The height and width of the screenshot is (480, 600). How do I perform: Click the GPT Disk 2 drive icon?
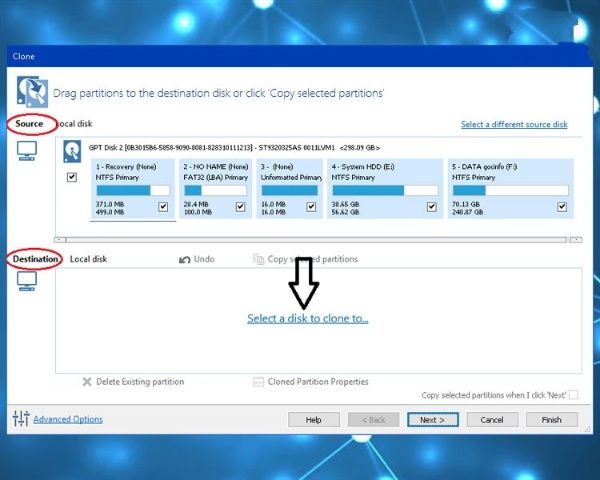(73, 151)
